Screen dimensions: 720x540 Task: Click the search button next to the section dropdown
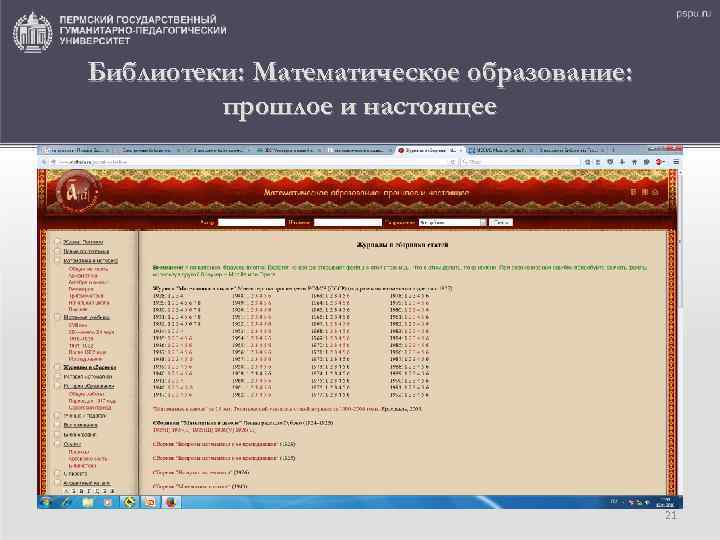point(501,222)
